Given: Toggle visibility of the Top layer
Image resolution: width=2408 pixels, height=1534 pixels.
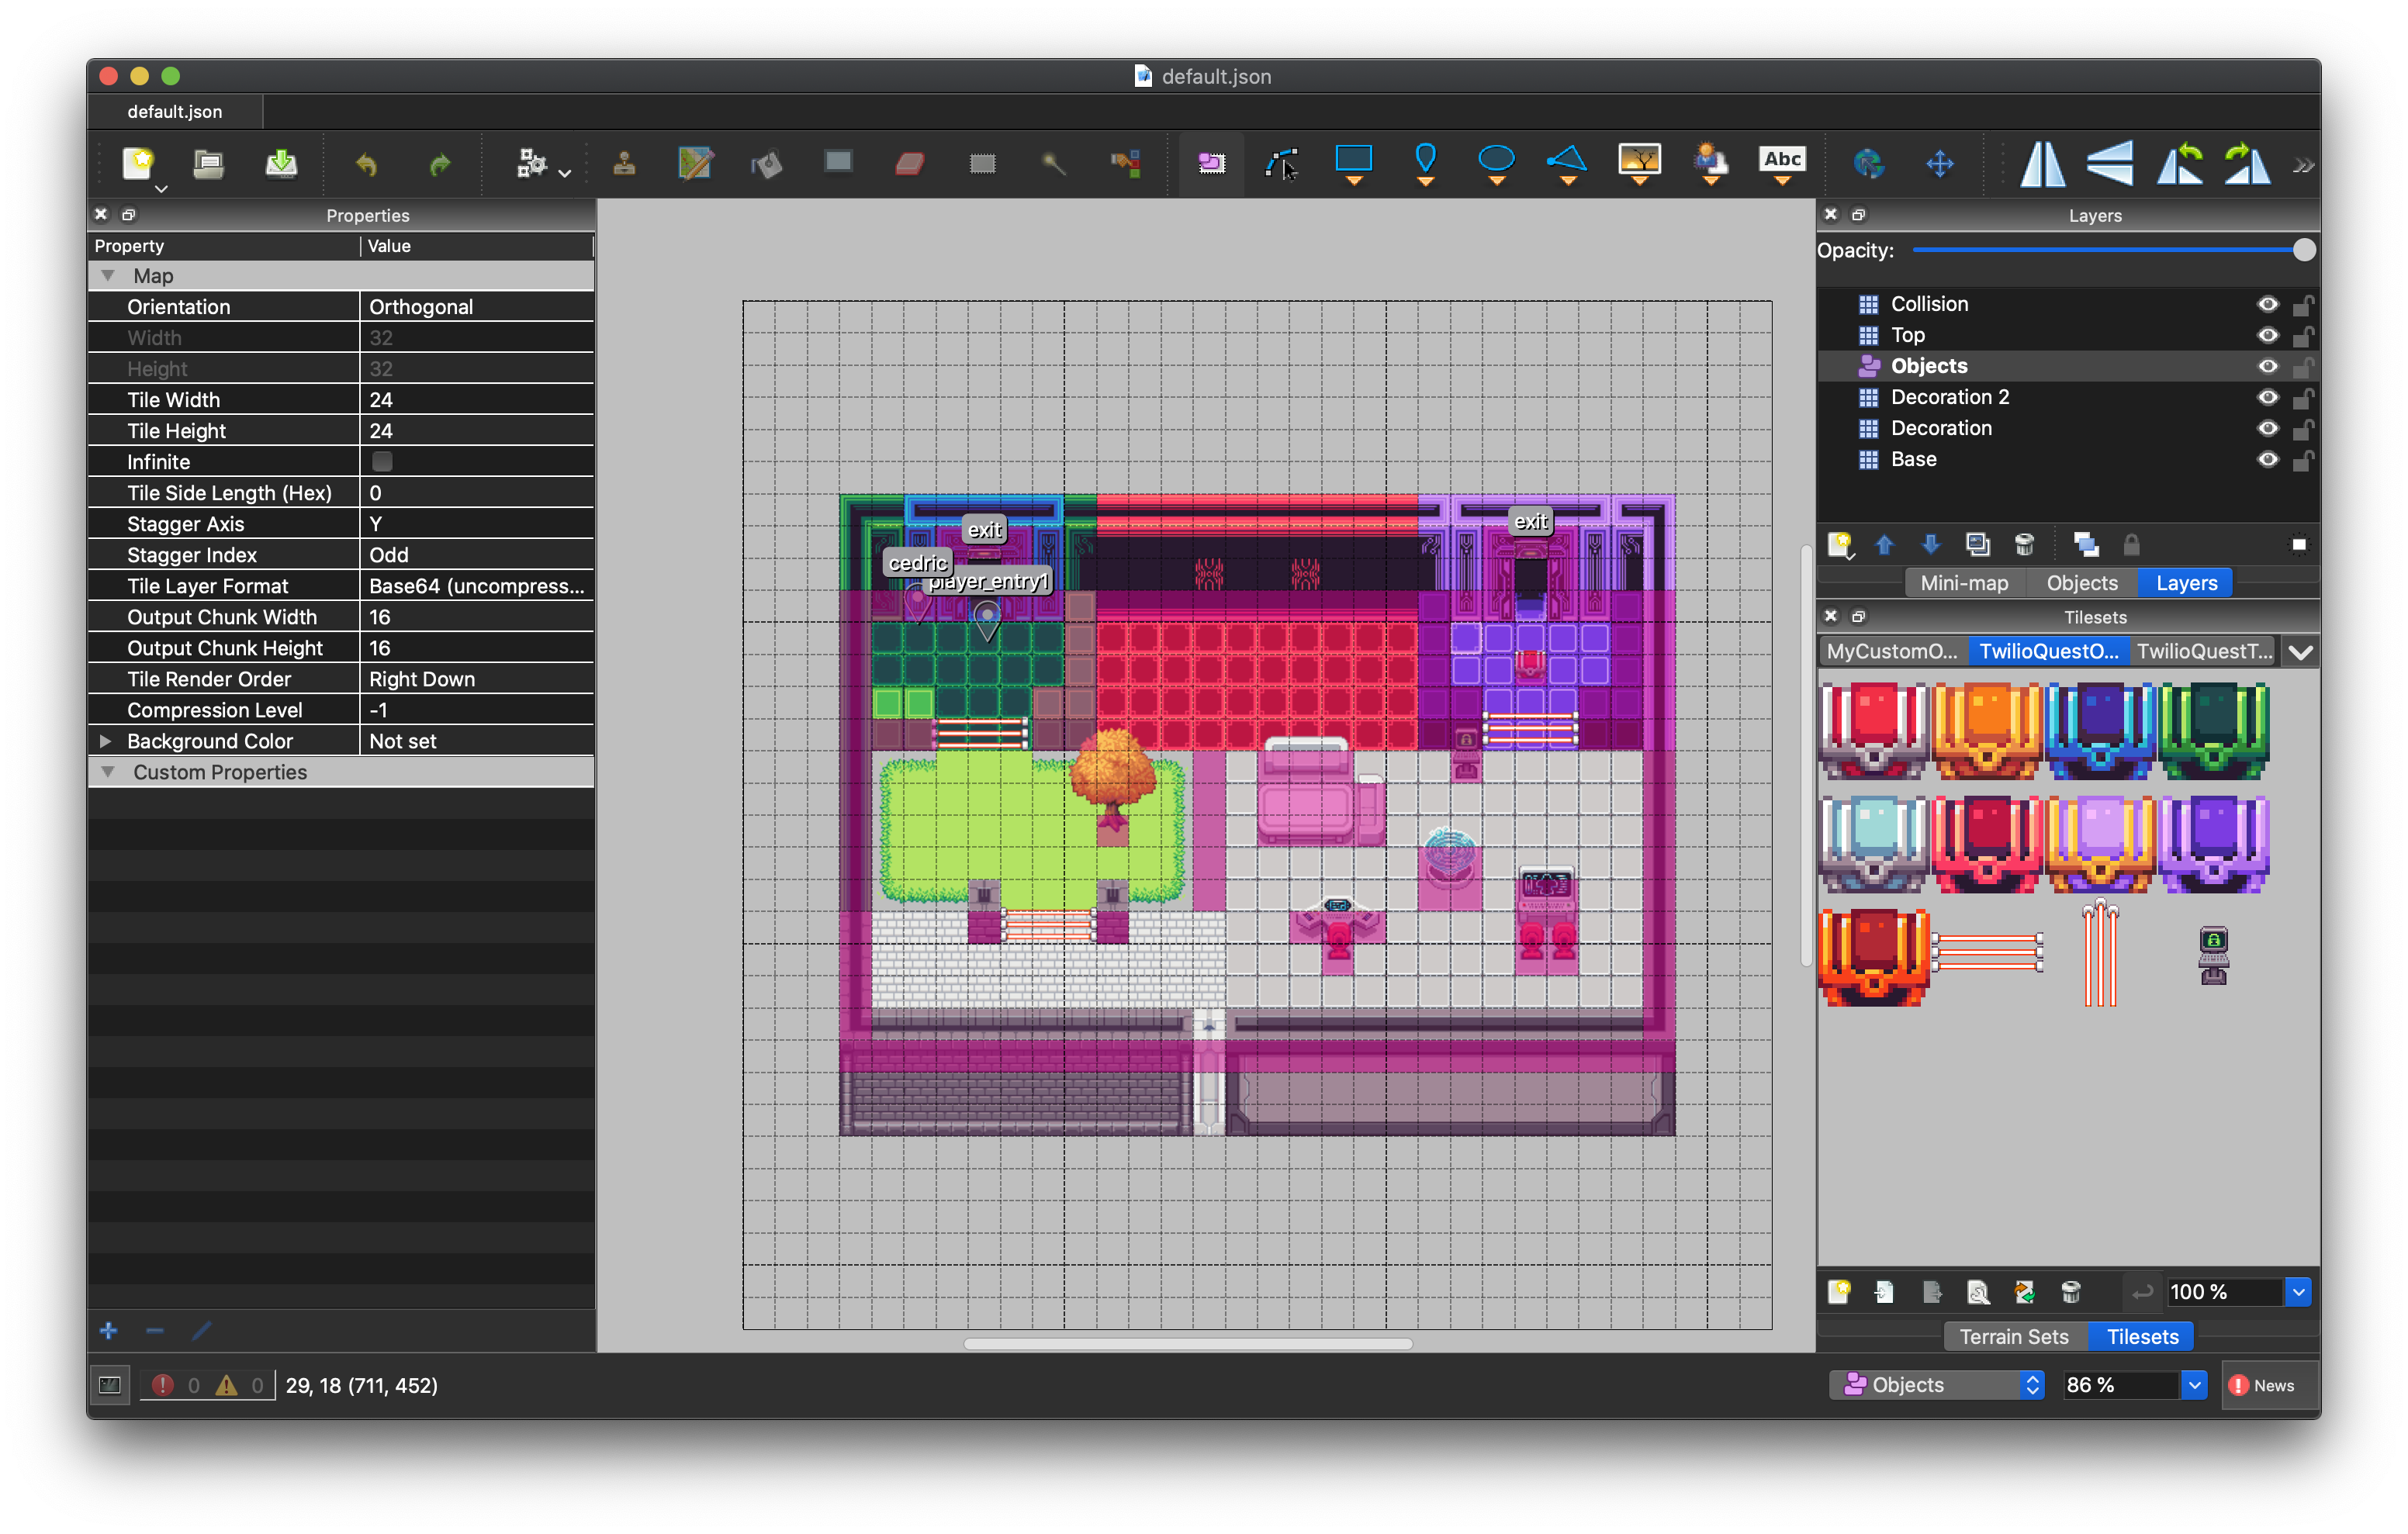Looking at the screenshot, I should [2267, 335].
